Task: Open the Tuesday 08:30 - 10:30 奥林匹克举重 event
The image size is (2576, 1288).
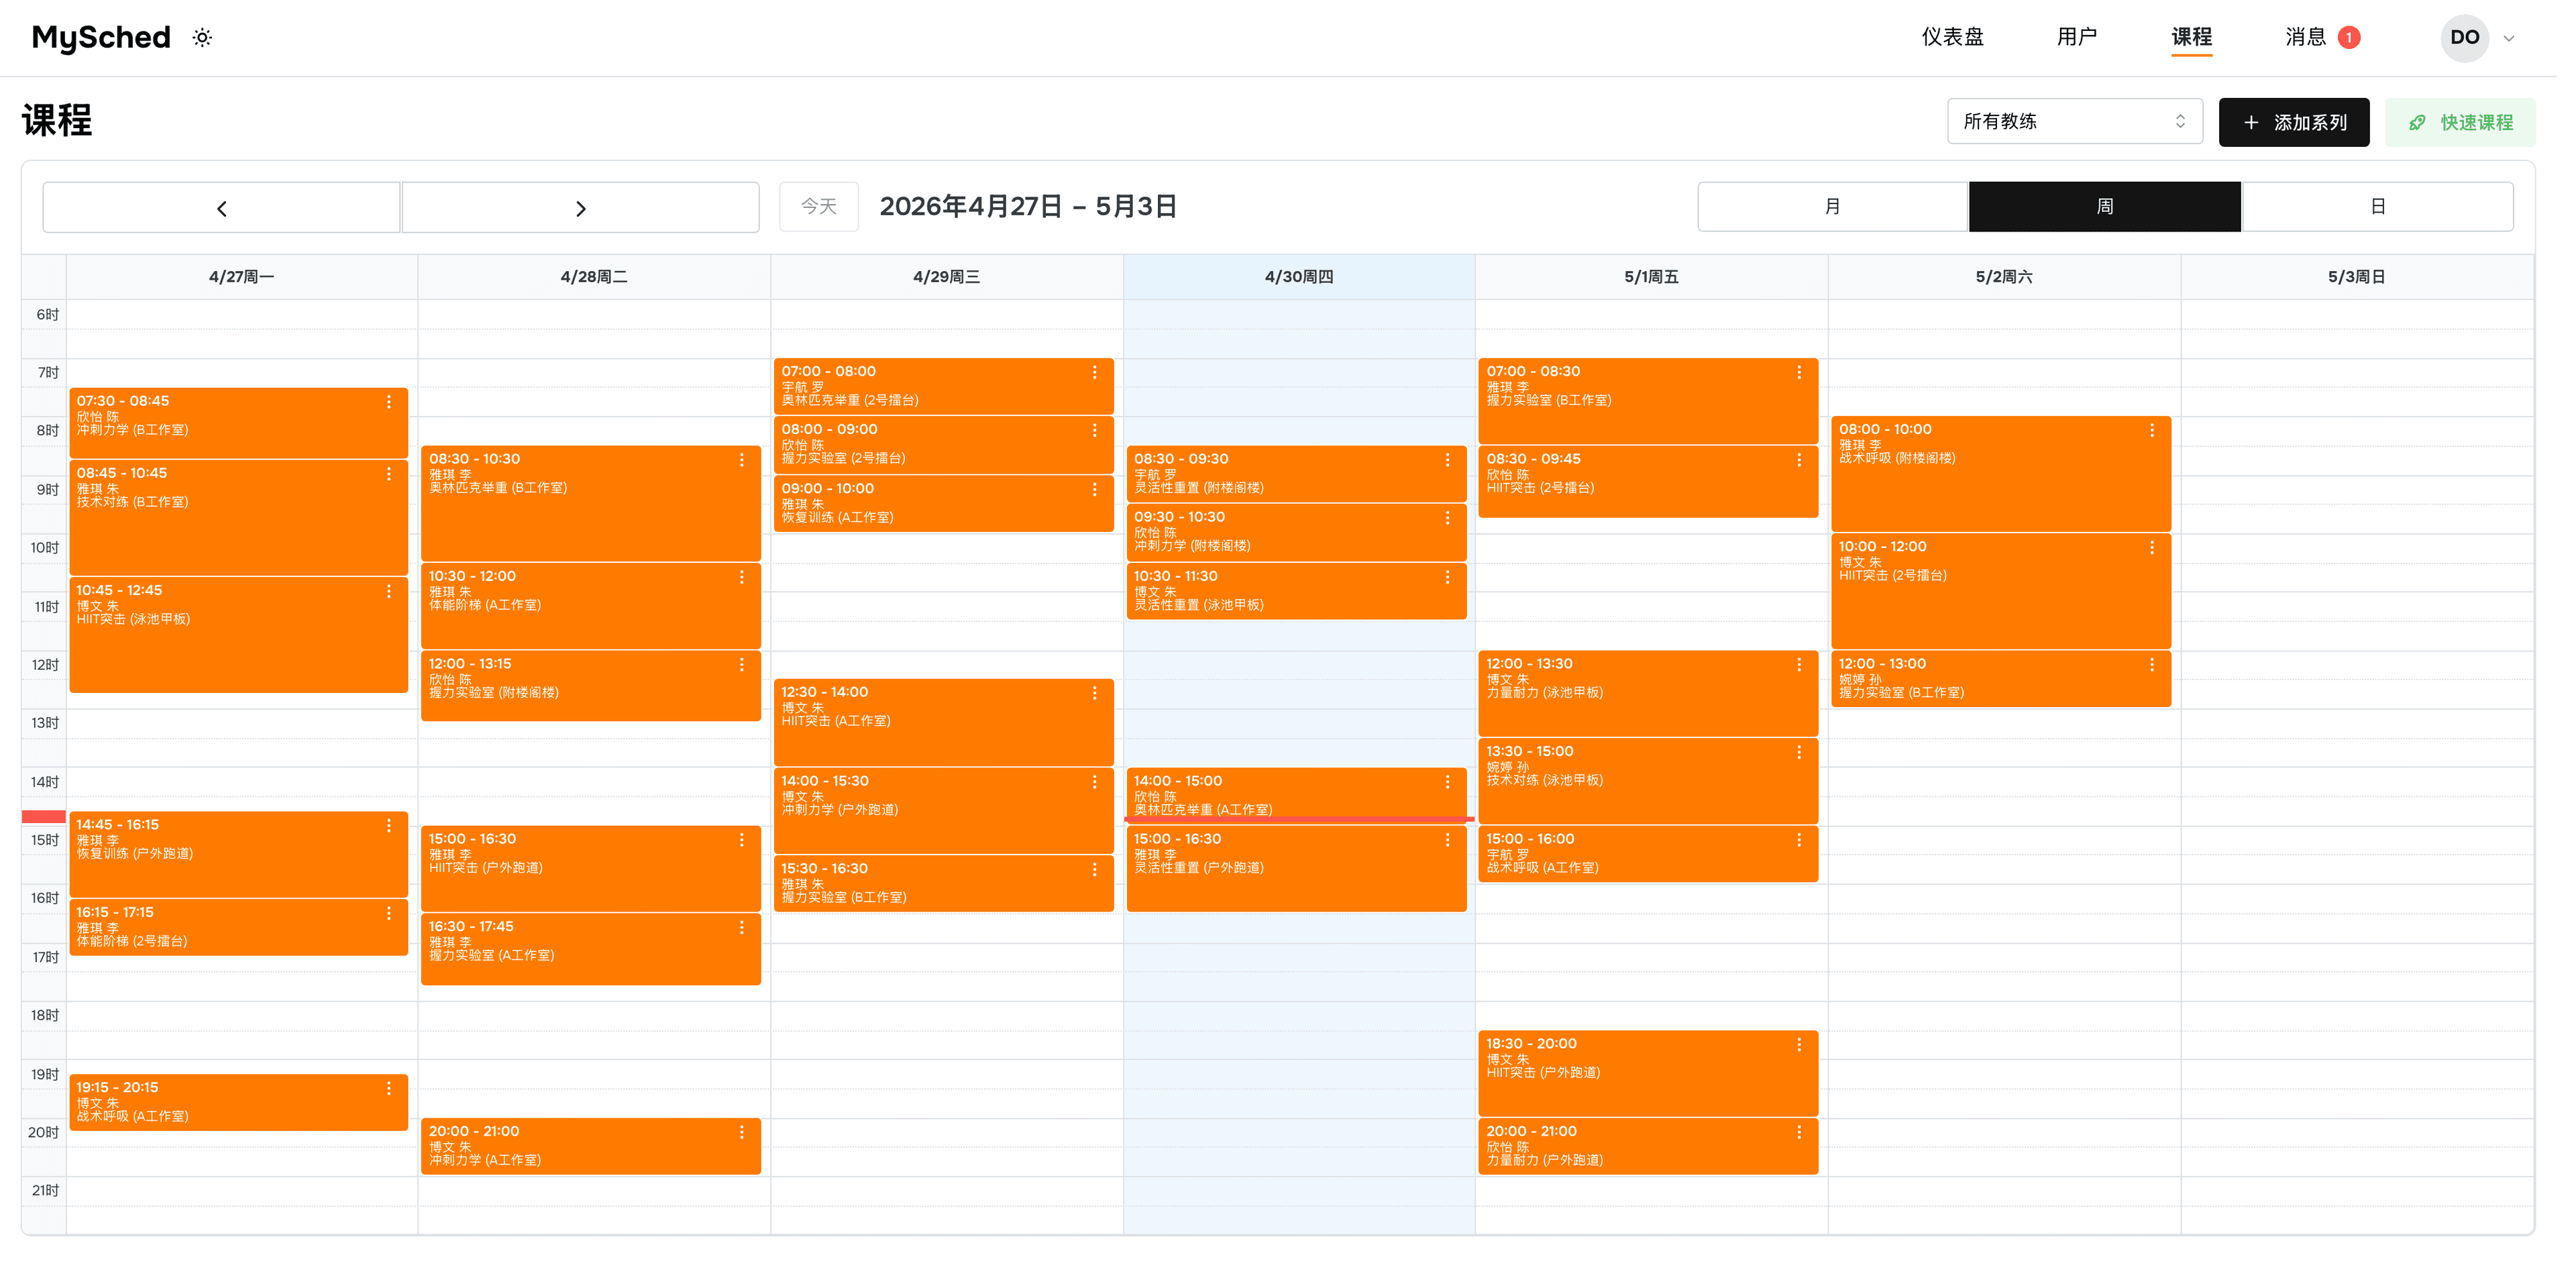Action: coord(591,503)
